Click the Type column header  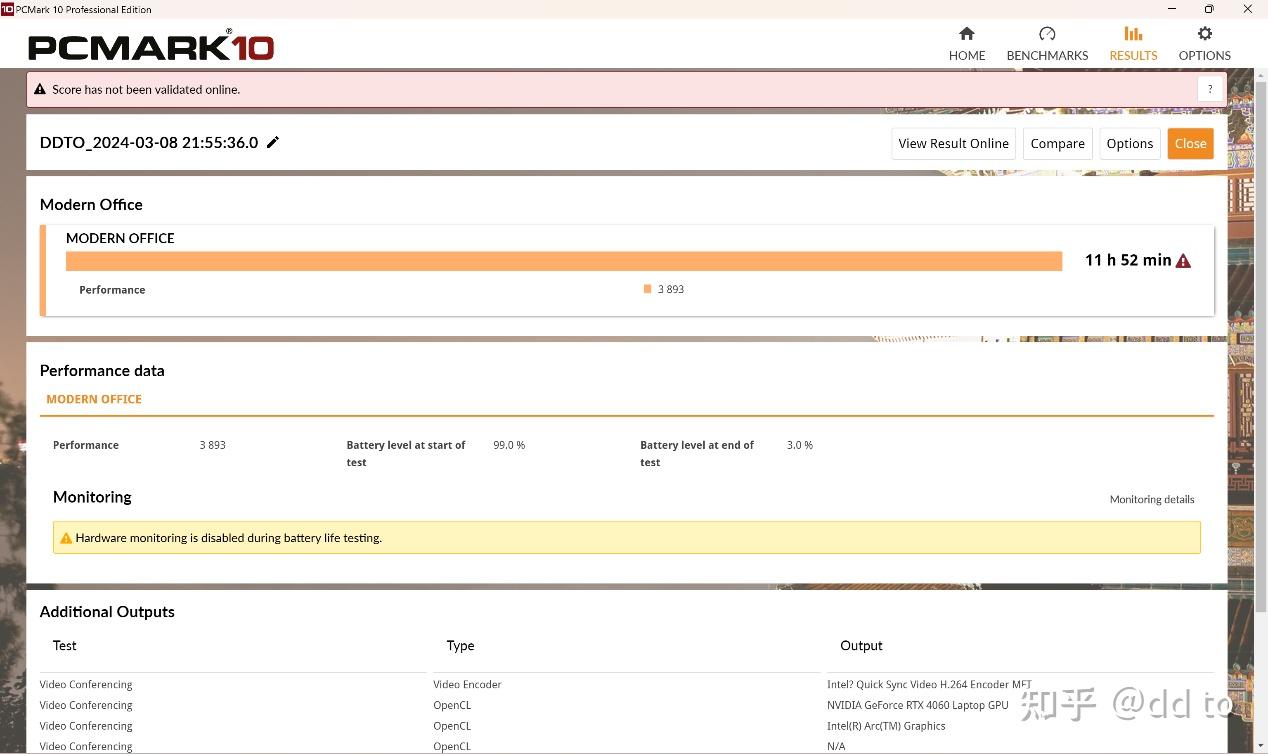coord(460,645)
